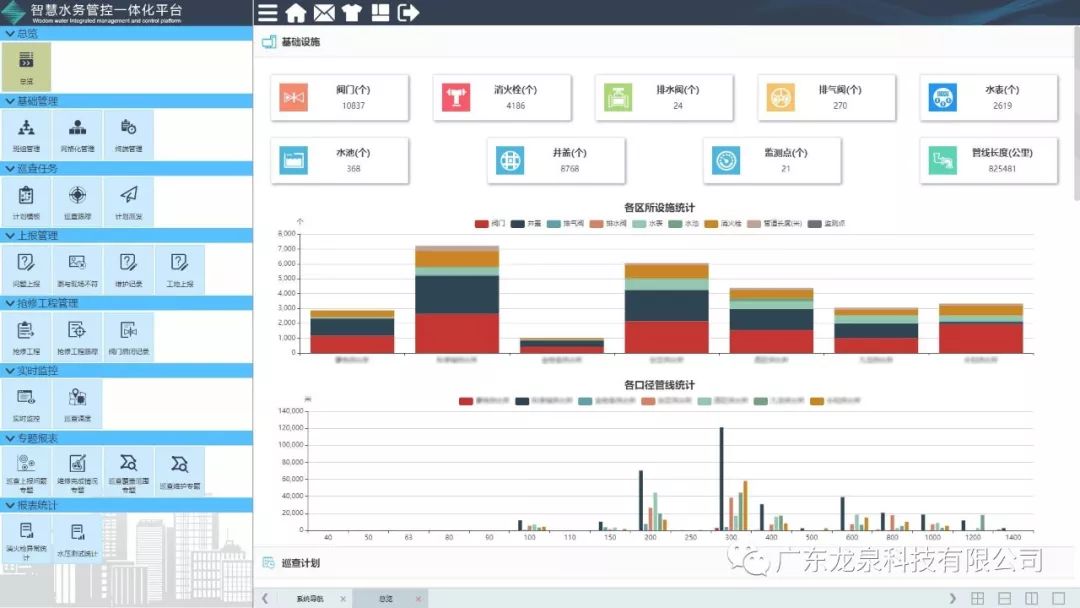This screenshot has width=1080, height=608.
Task: Open 计划派发 paper plane icon
Action: pyautogui.click(x=128, y=200)
